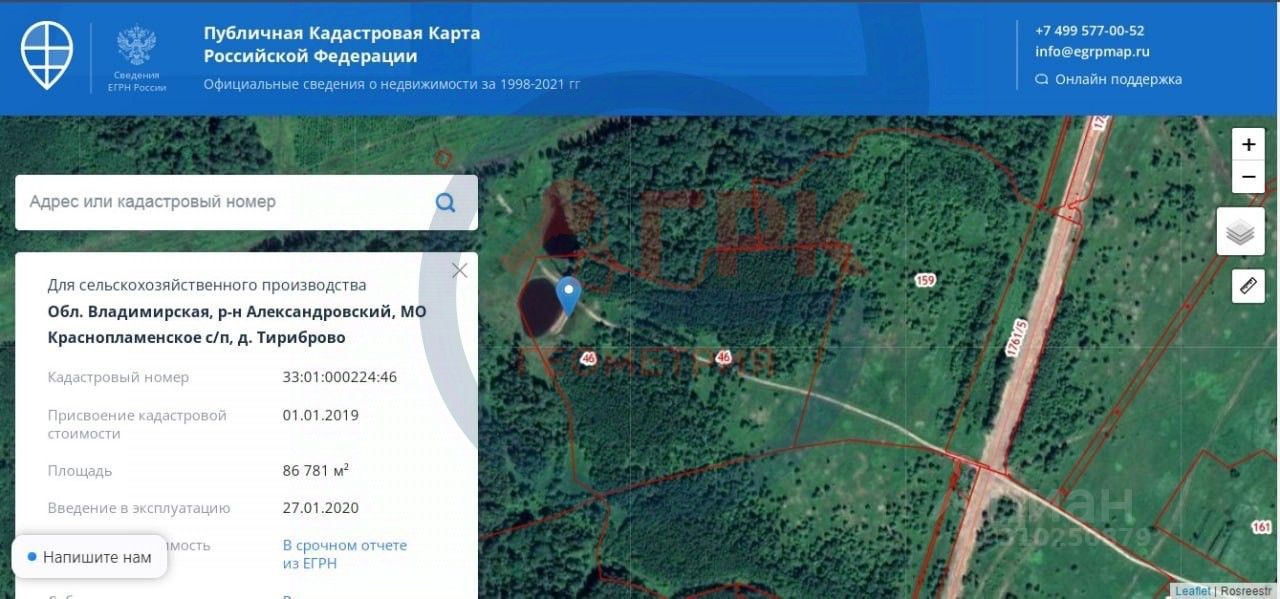This screenshot has height=599, width=1280.
Task: Select cadastral number 33:01:000224:46 text
Action: coord(340,377)
